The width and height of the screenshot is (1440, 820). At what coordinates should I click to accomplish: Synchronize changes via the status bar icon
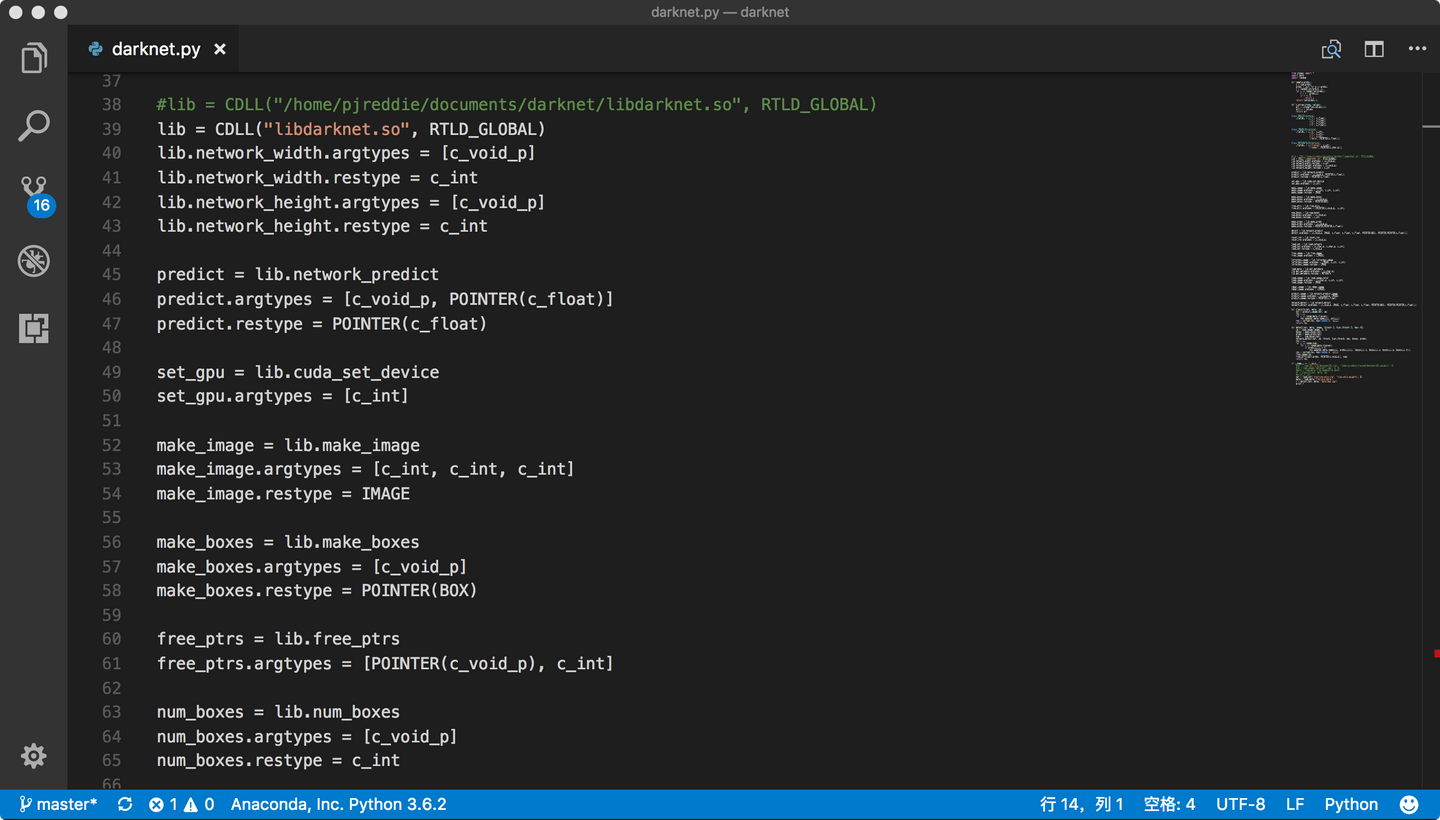click(x=124, y=804)
